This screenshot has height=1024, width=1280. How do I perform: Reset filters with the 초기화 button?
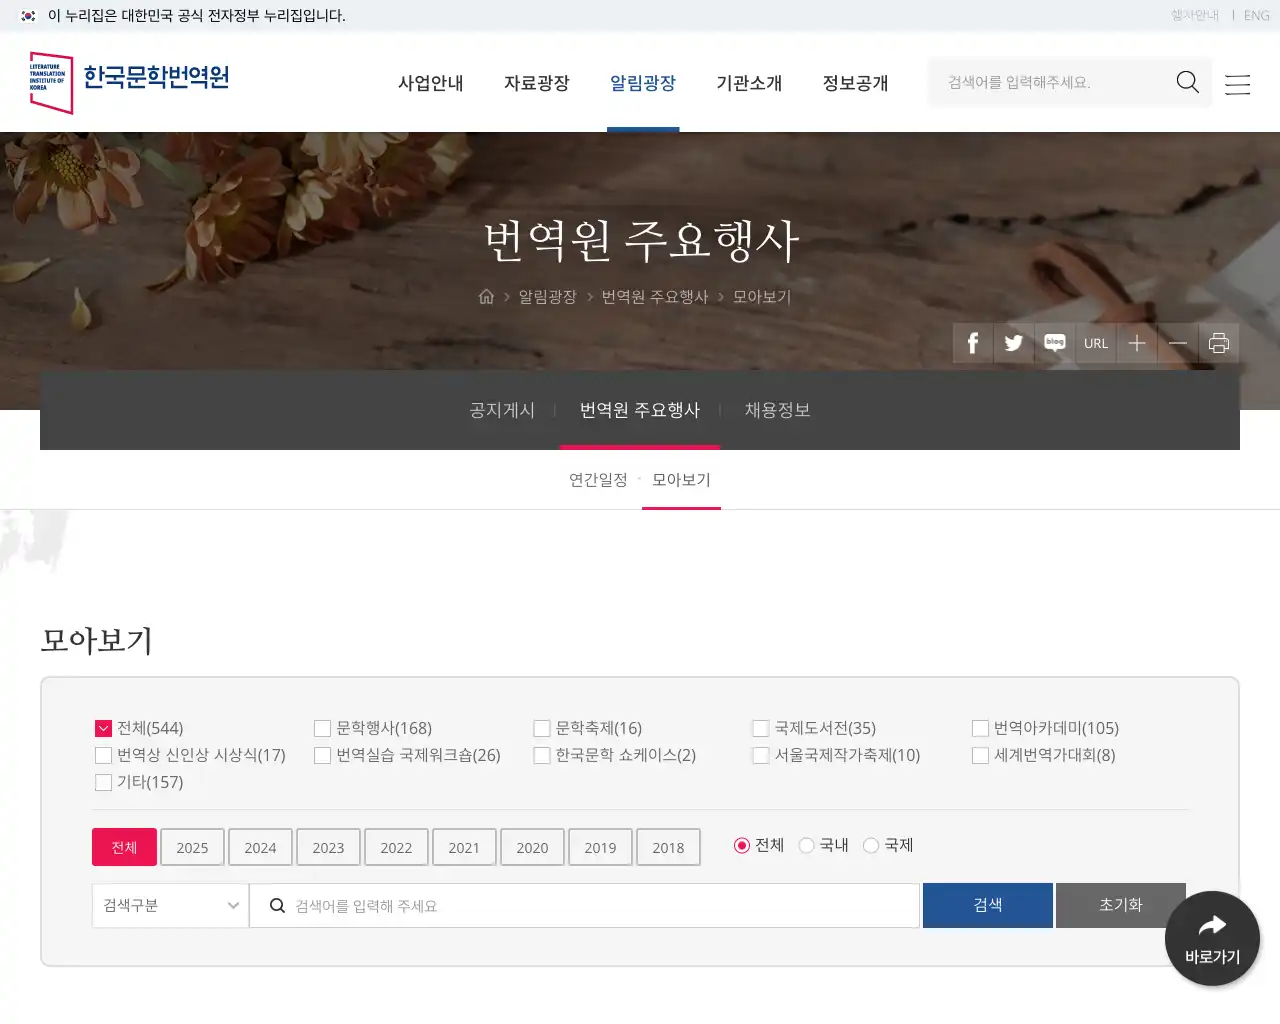click(x=1120, y=905)
